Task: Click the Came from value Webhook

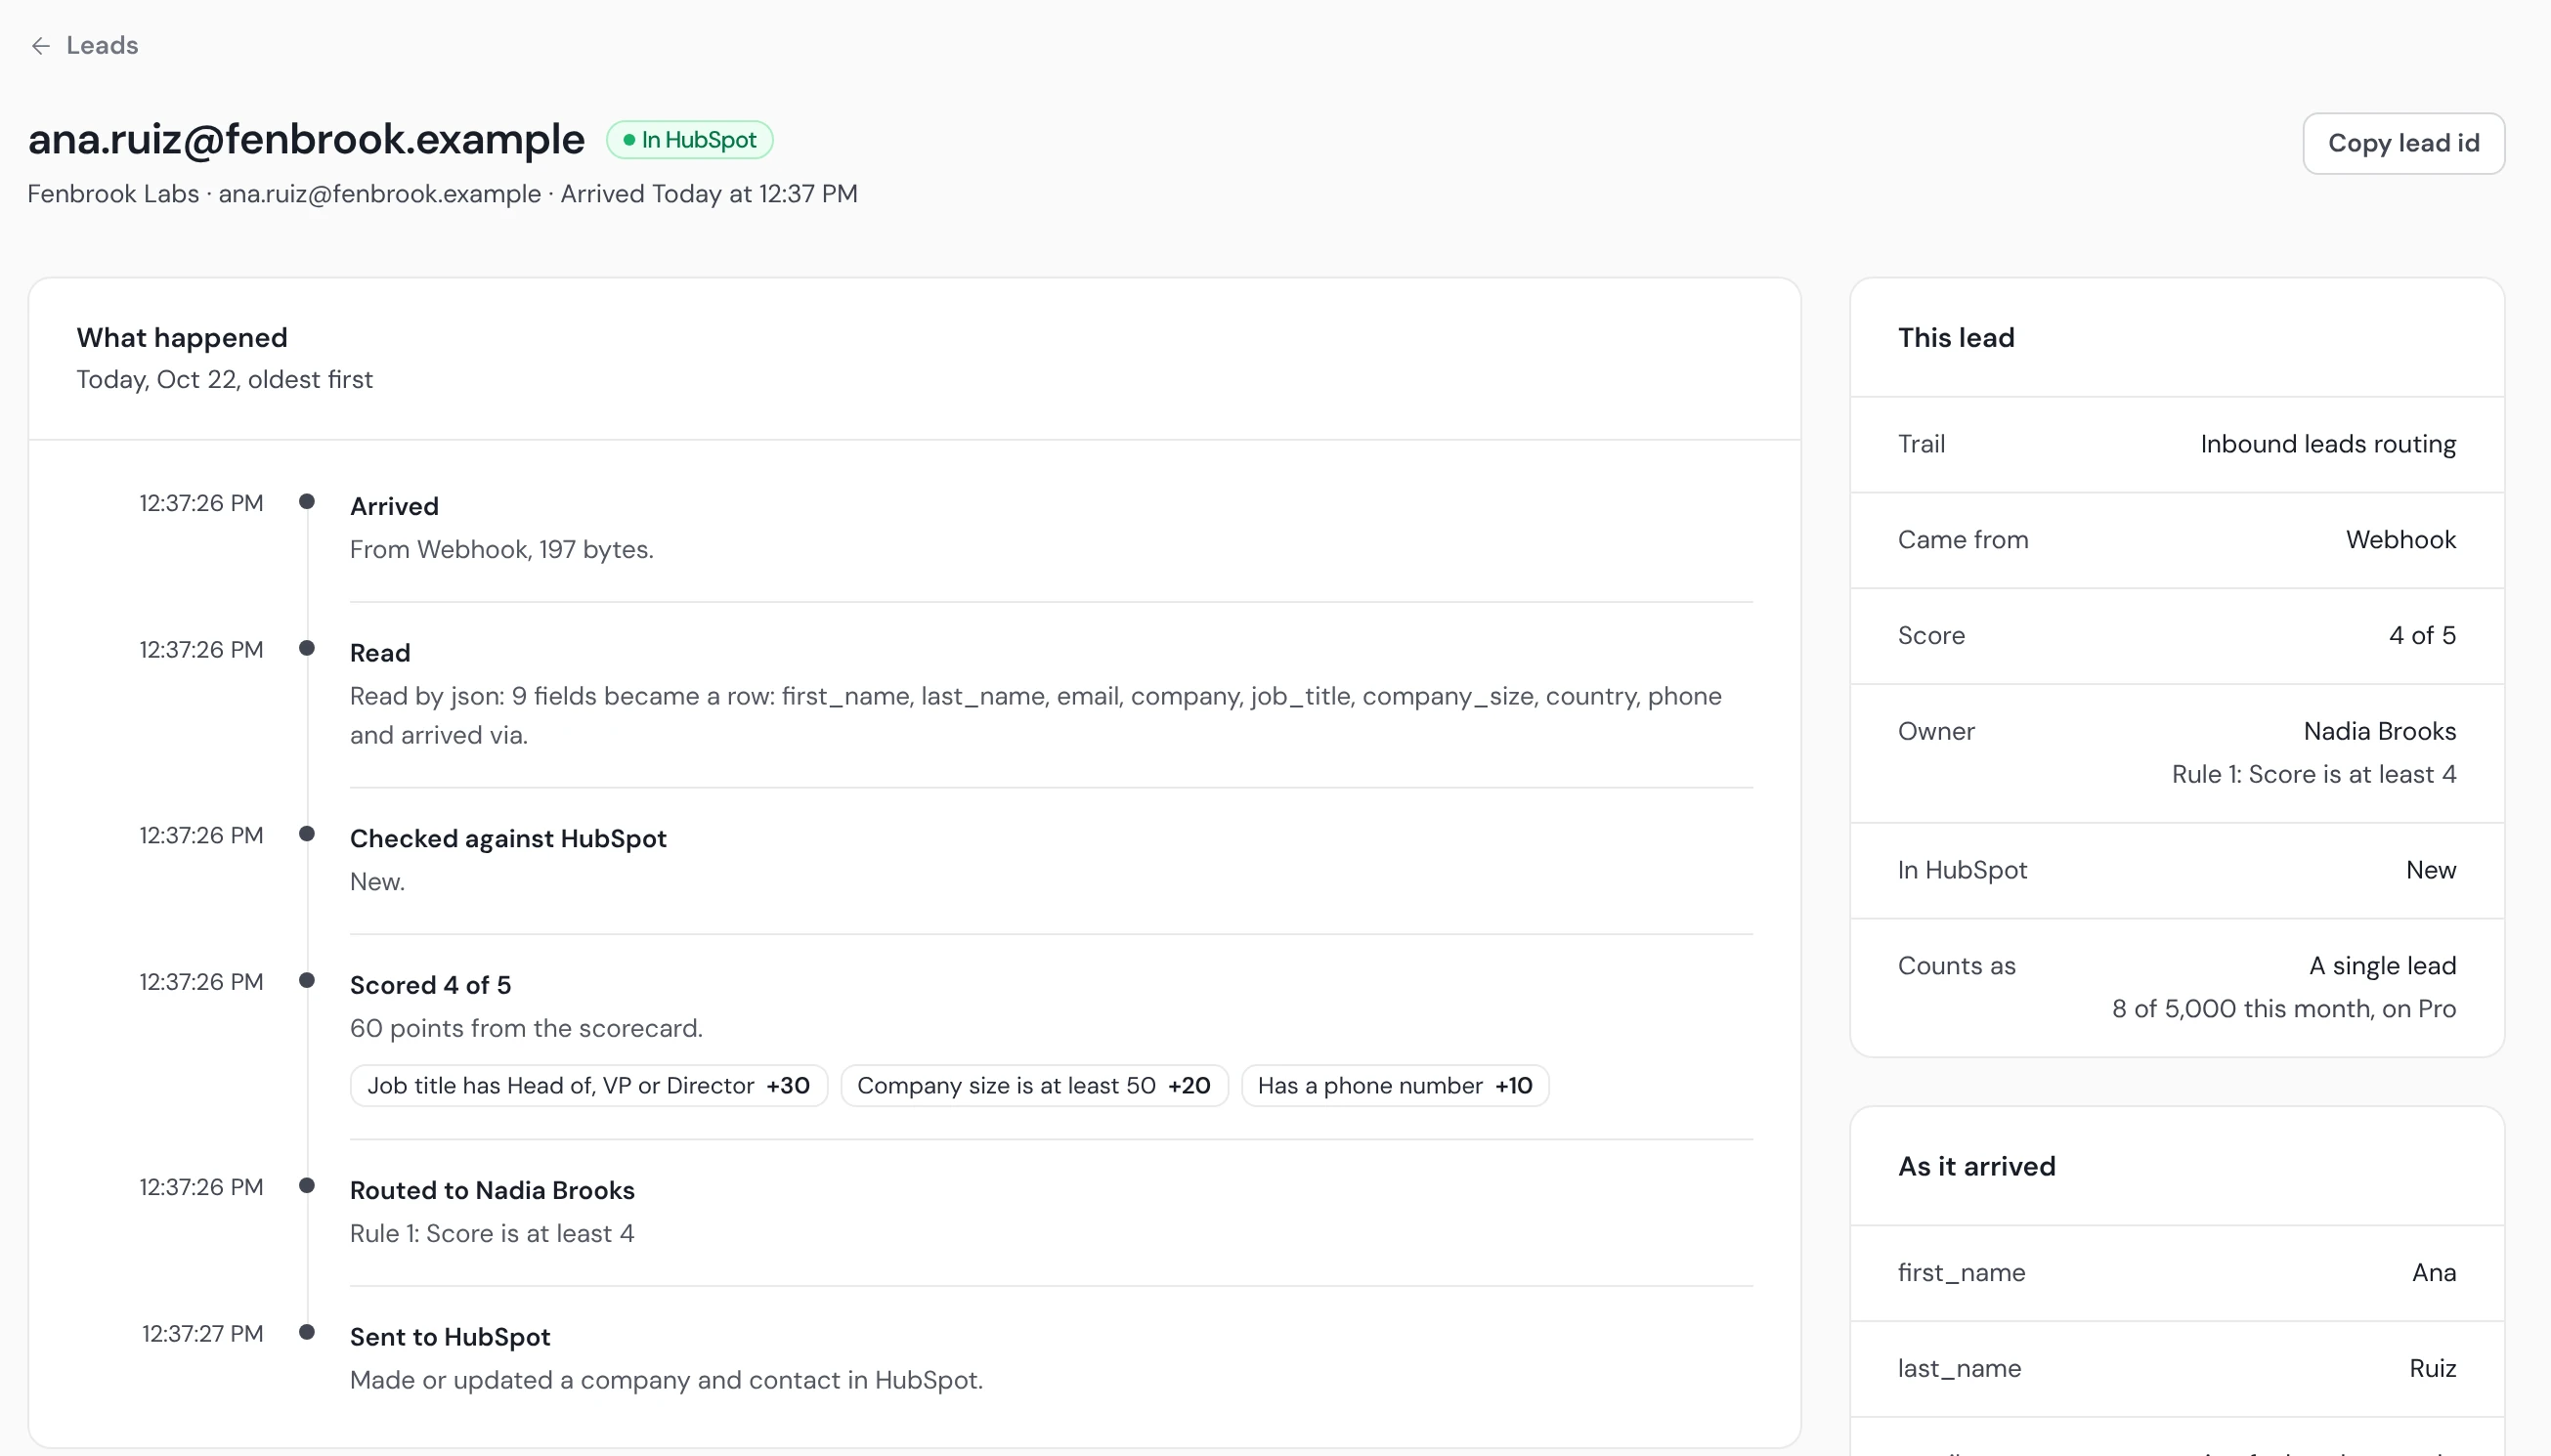Action: pyautogui.click(x=2401, y=540)
